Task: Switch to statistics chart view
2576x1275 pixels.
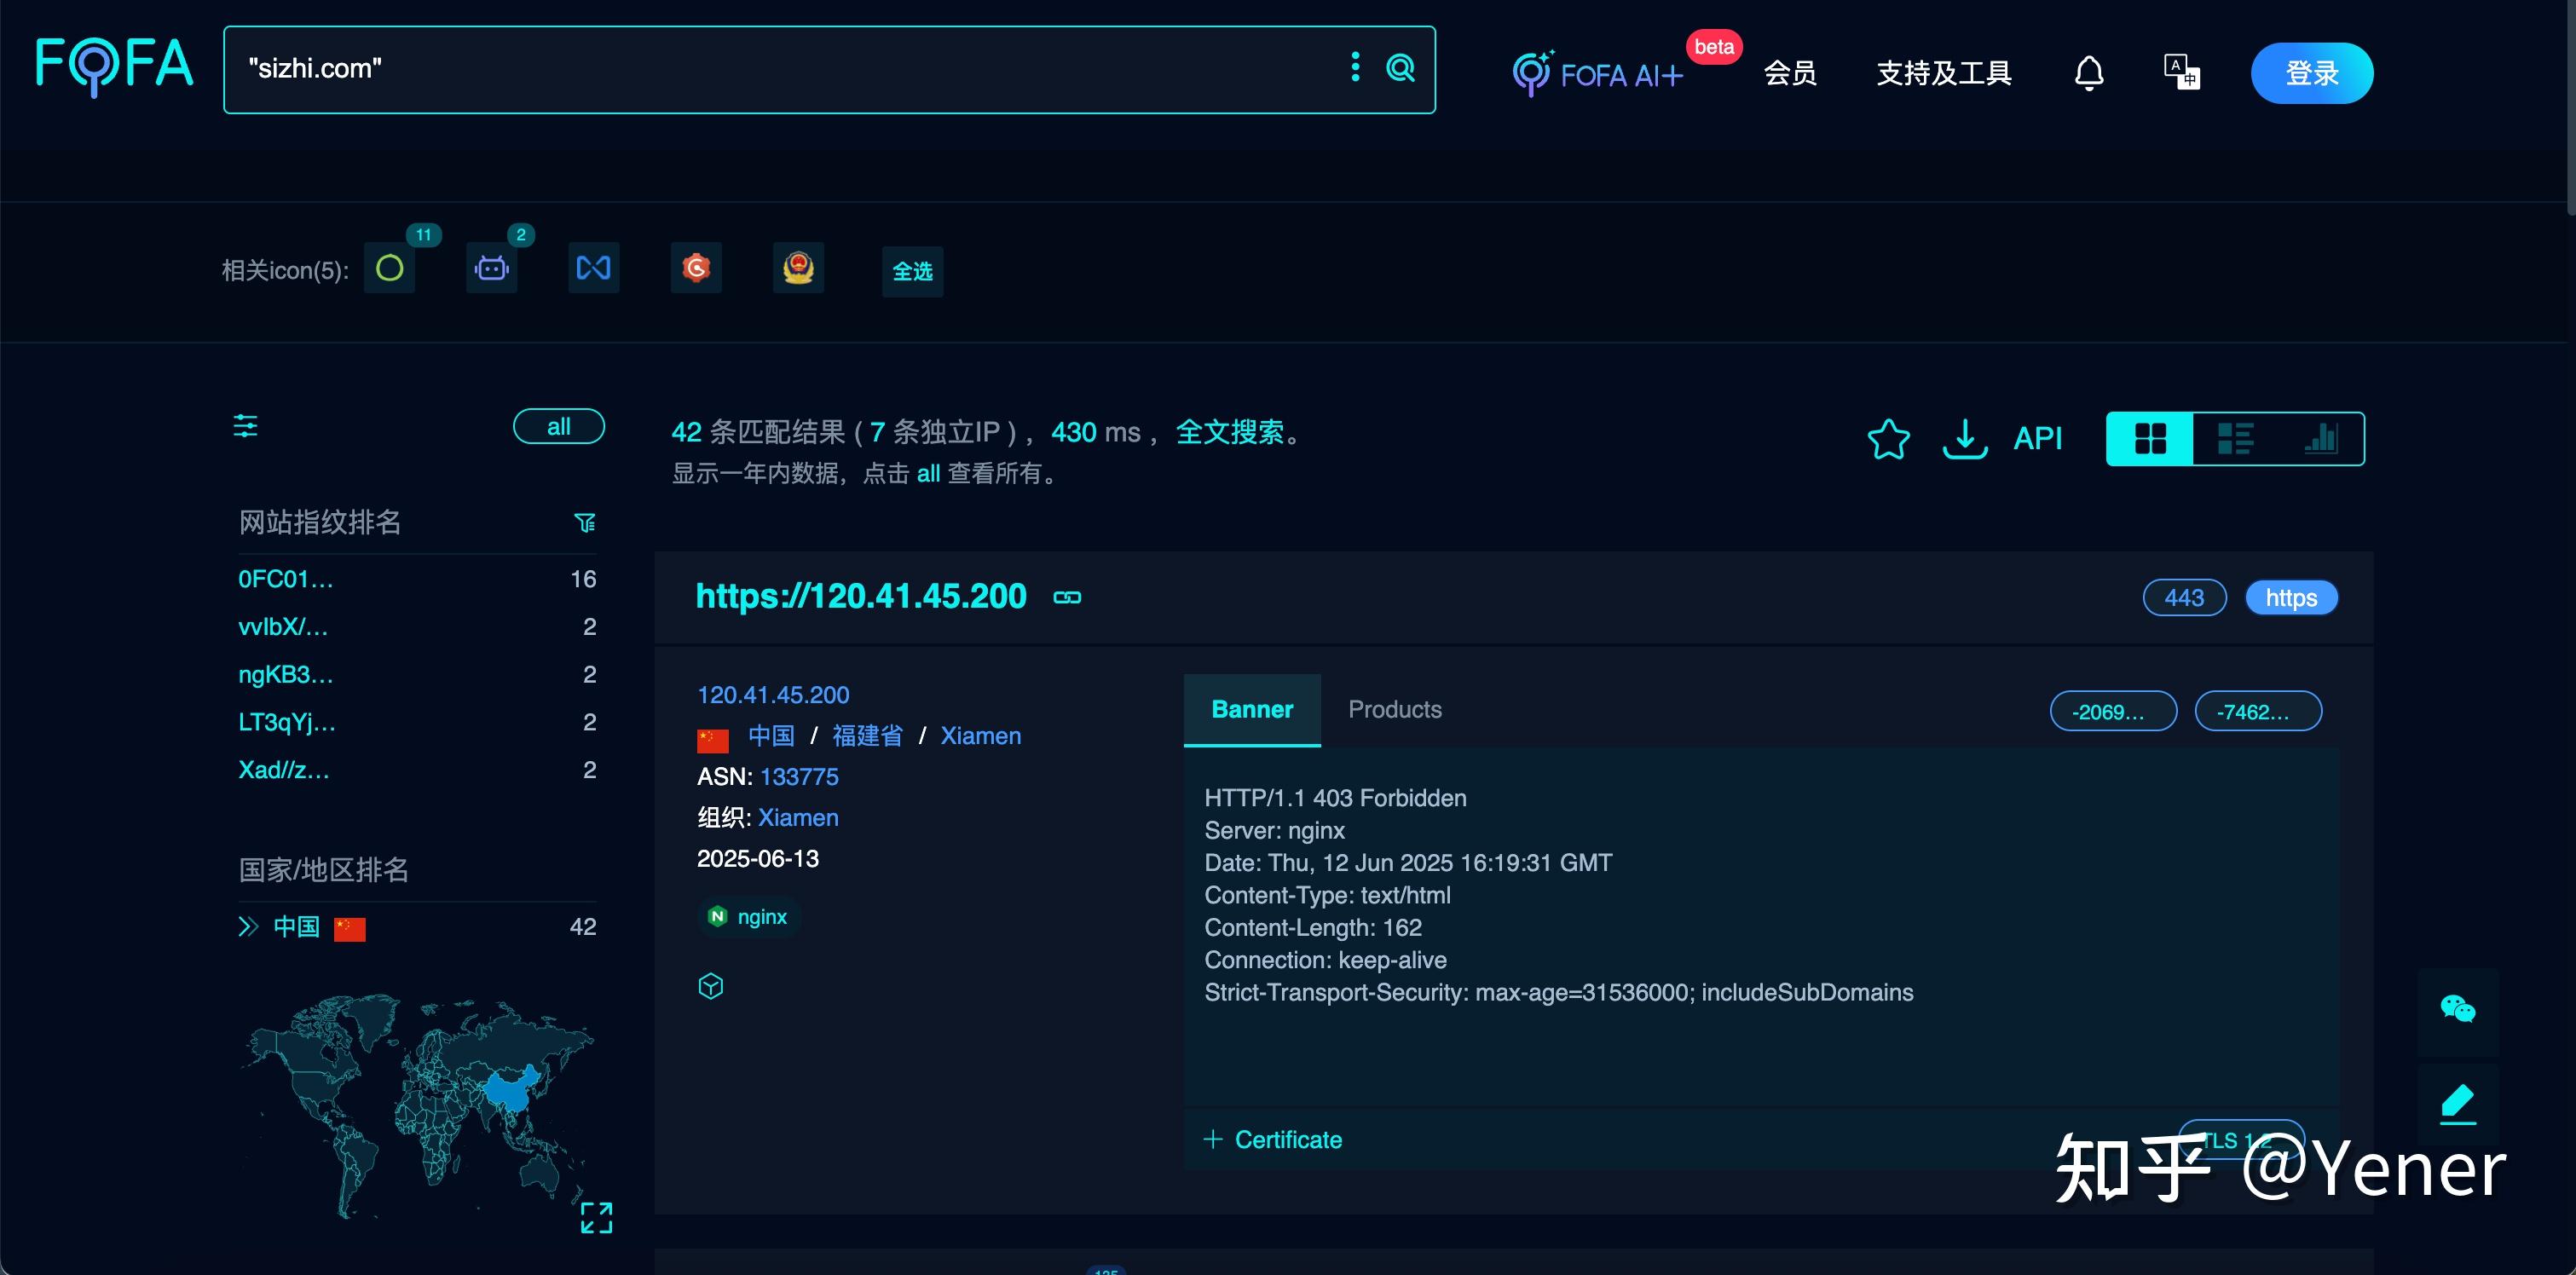Action: click(2321, 438)
